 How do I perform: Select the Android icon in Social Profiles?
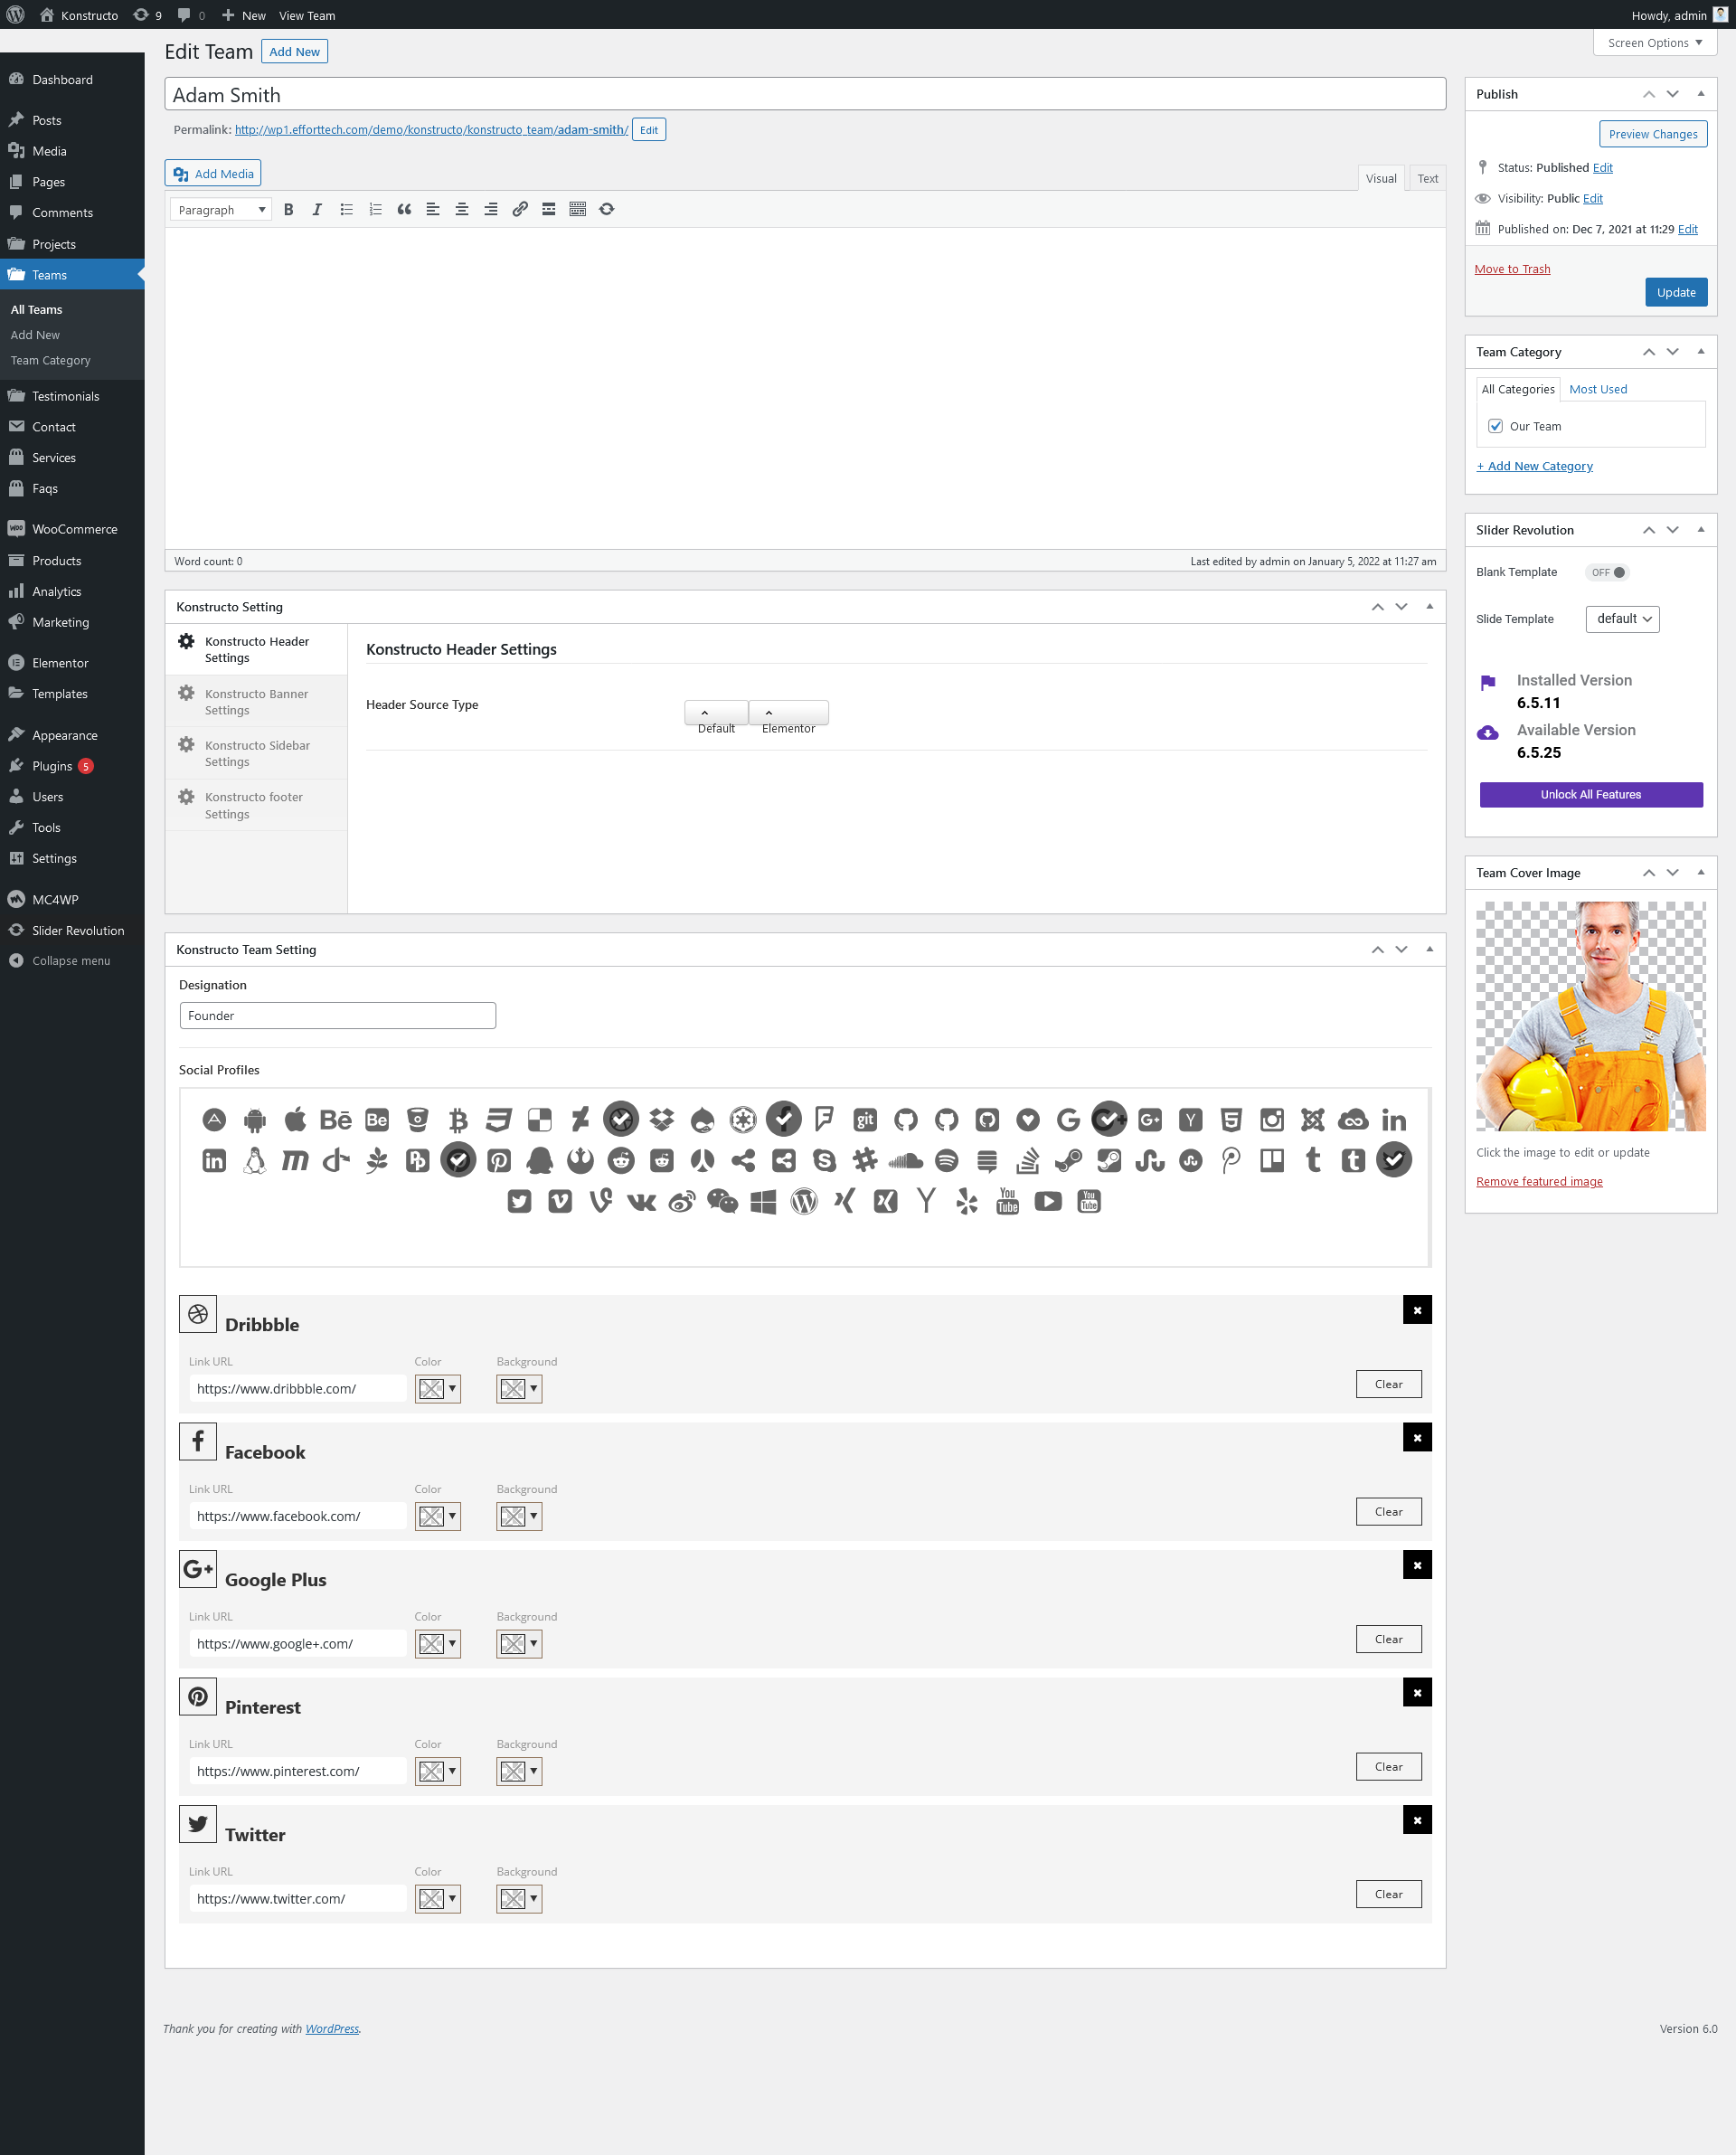(255, 1119)
